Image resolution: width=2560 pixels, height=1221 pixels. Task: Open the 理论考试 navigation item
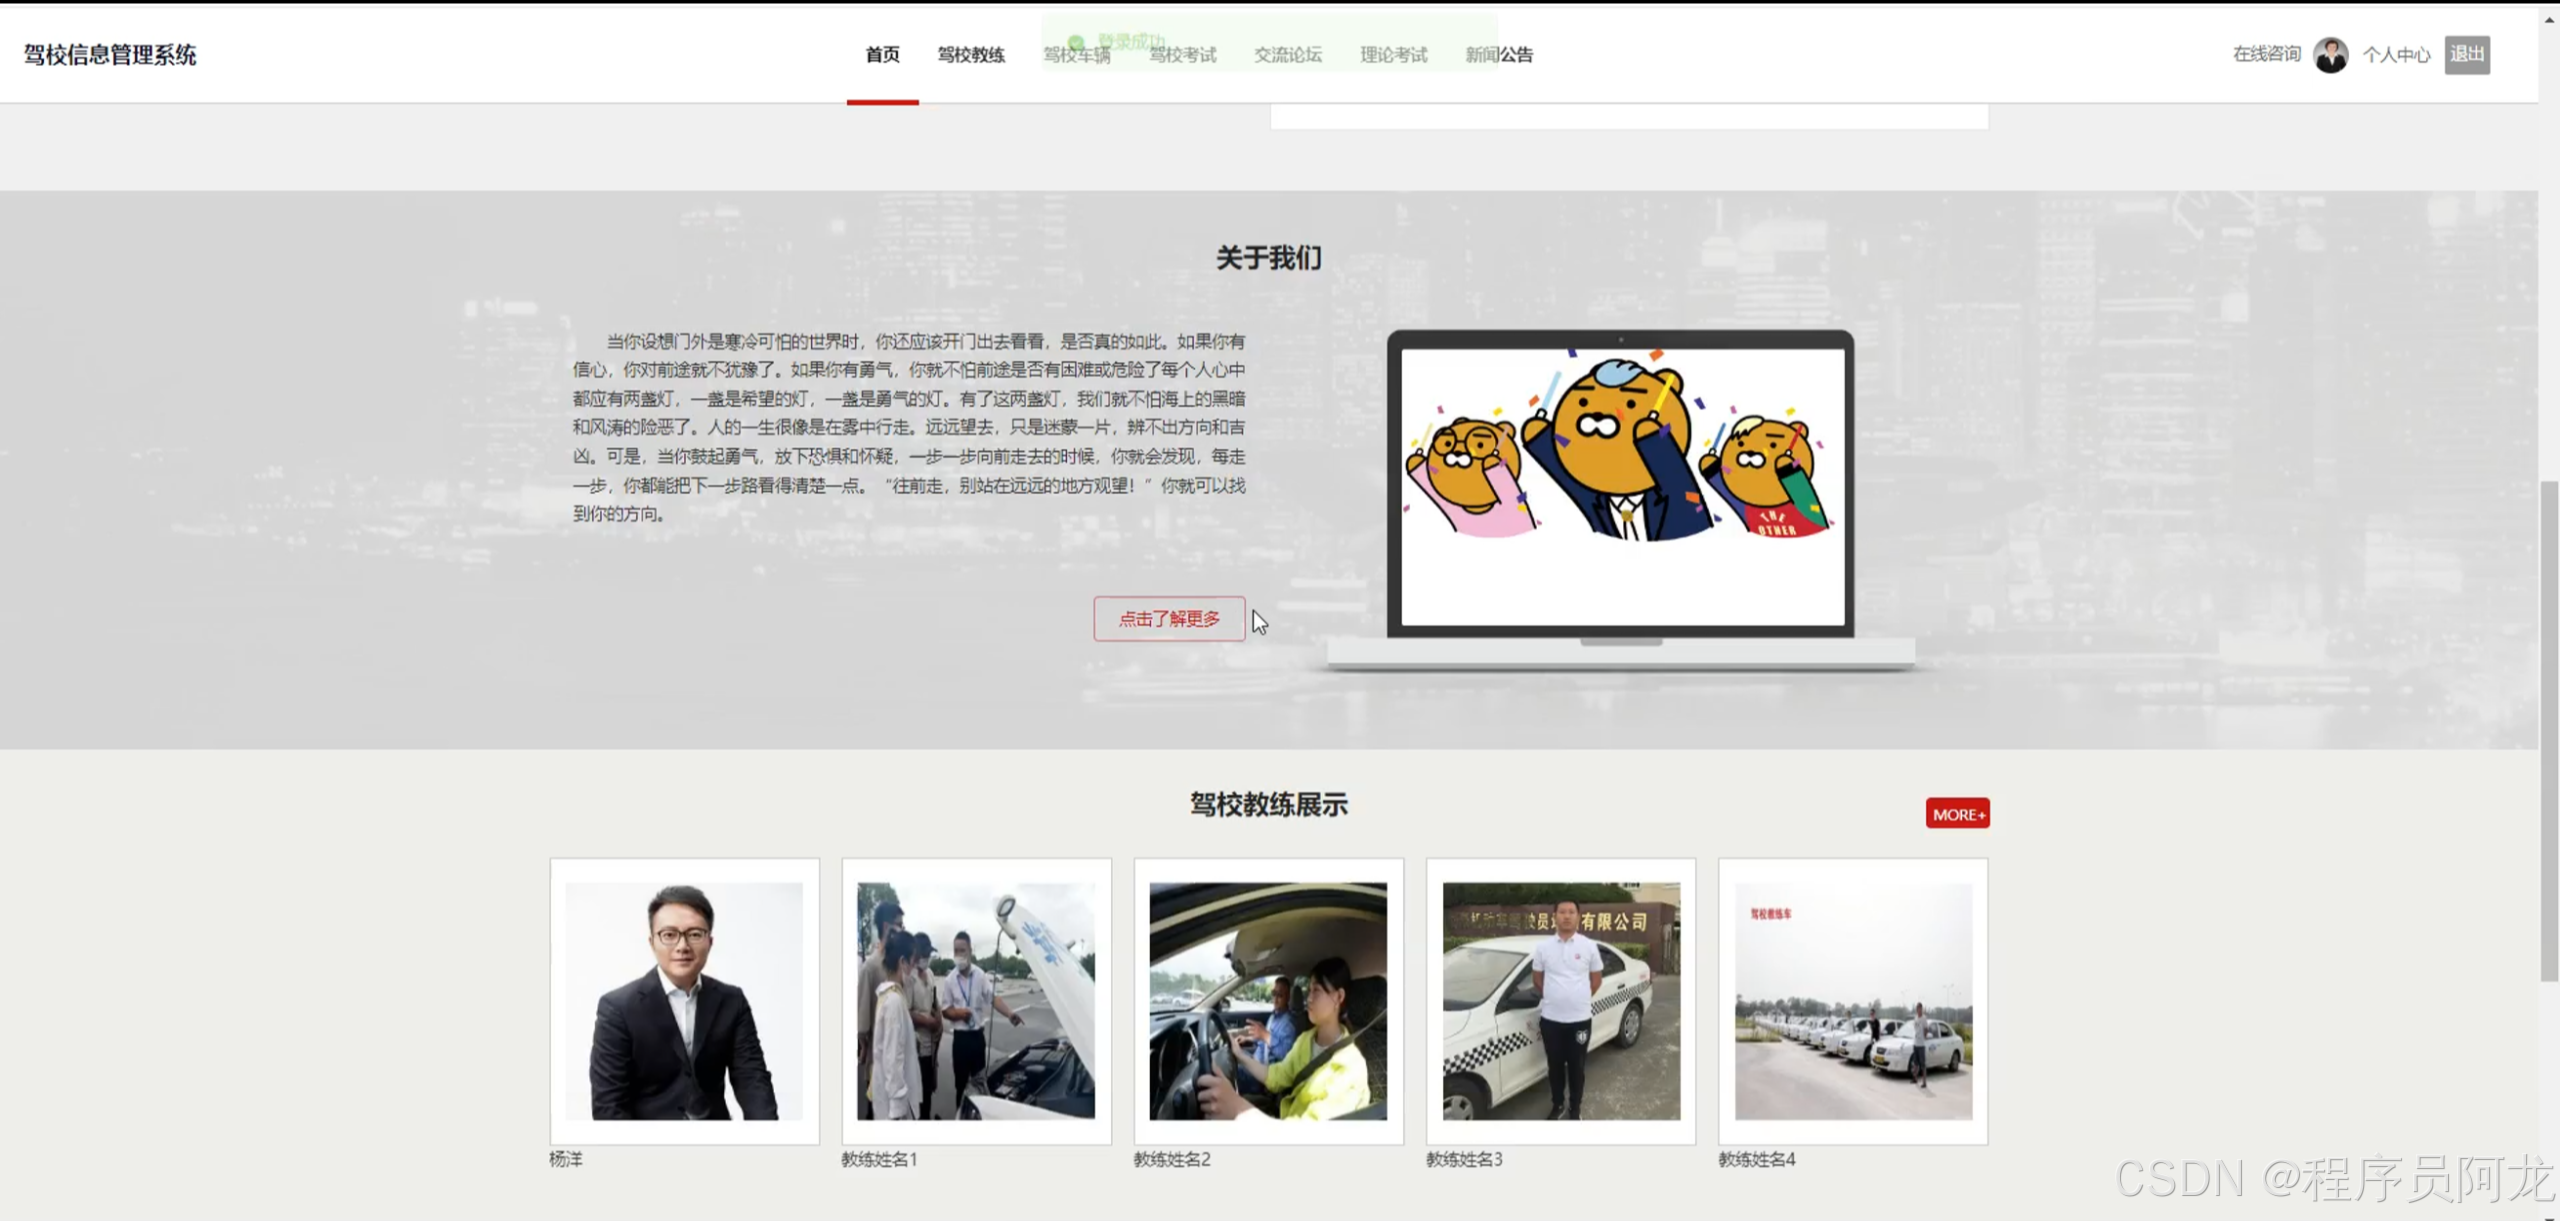1393,55
